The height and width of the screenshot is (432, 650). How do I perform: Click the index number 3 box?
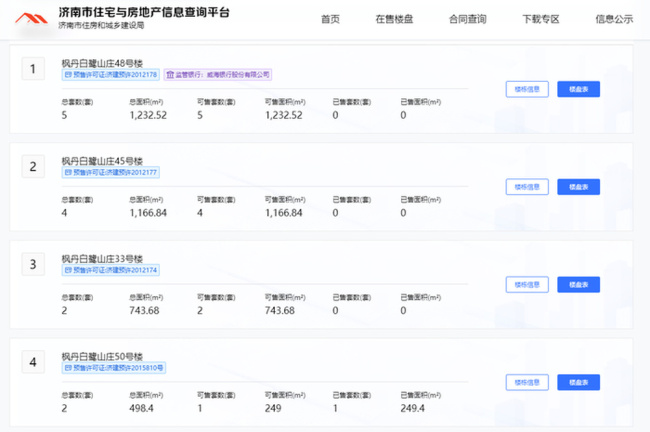click(x=33, y=265)
